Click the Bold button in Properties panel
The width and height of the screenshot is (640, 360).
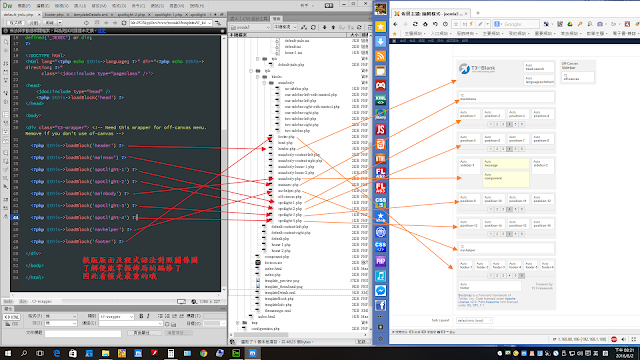141,316
